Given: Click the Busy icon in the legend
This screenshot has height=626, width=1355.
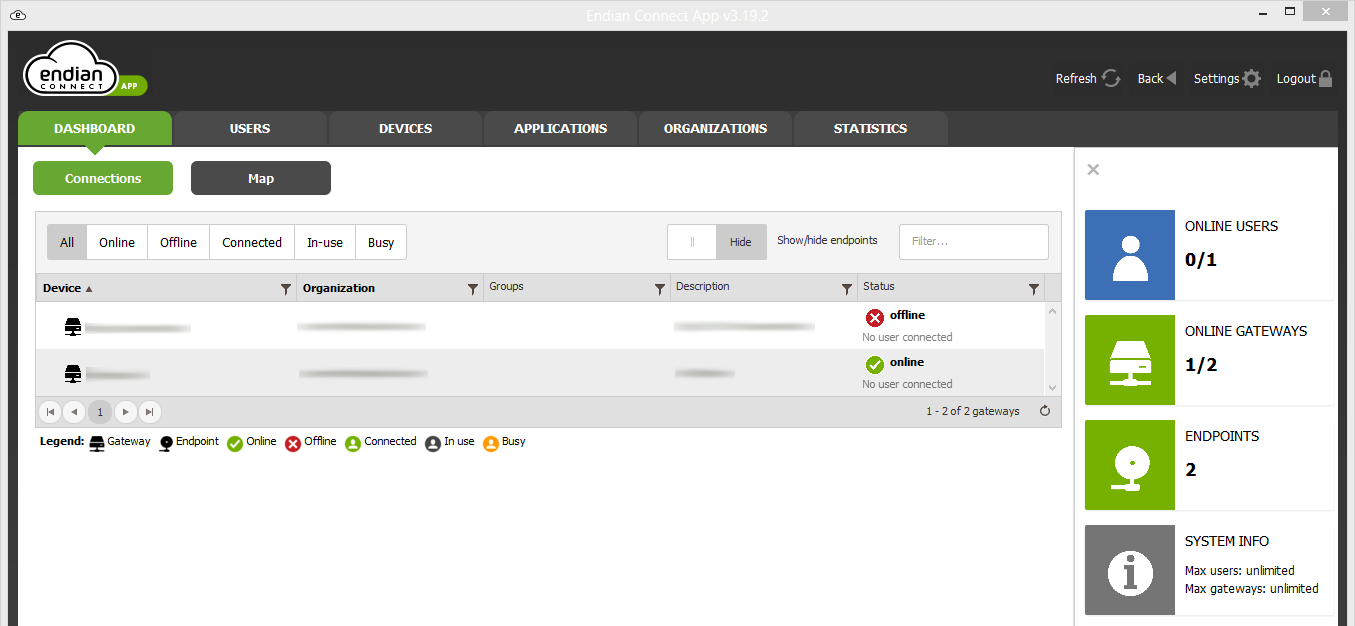Looking at the screenshot, I should point(491,443).
